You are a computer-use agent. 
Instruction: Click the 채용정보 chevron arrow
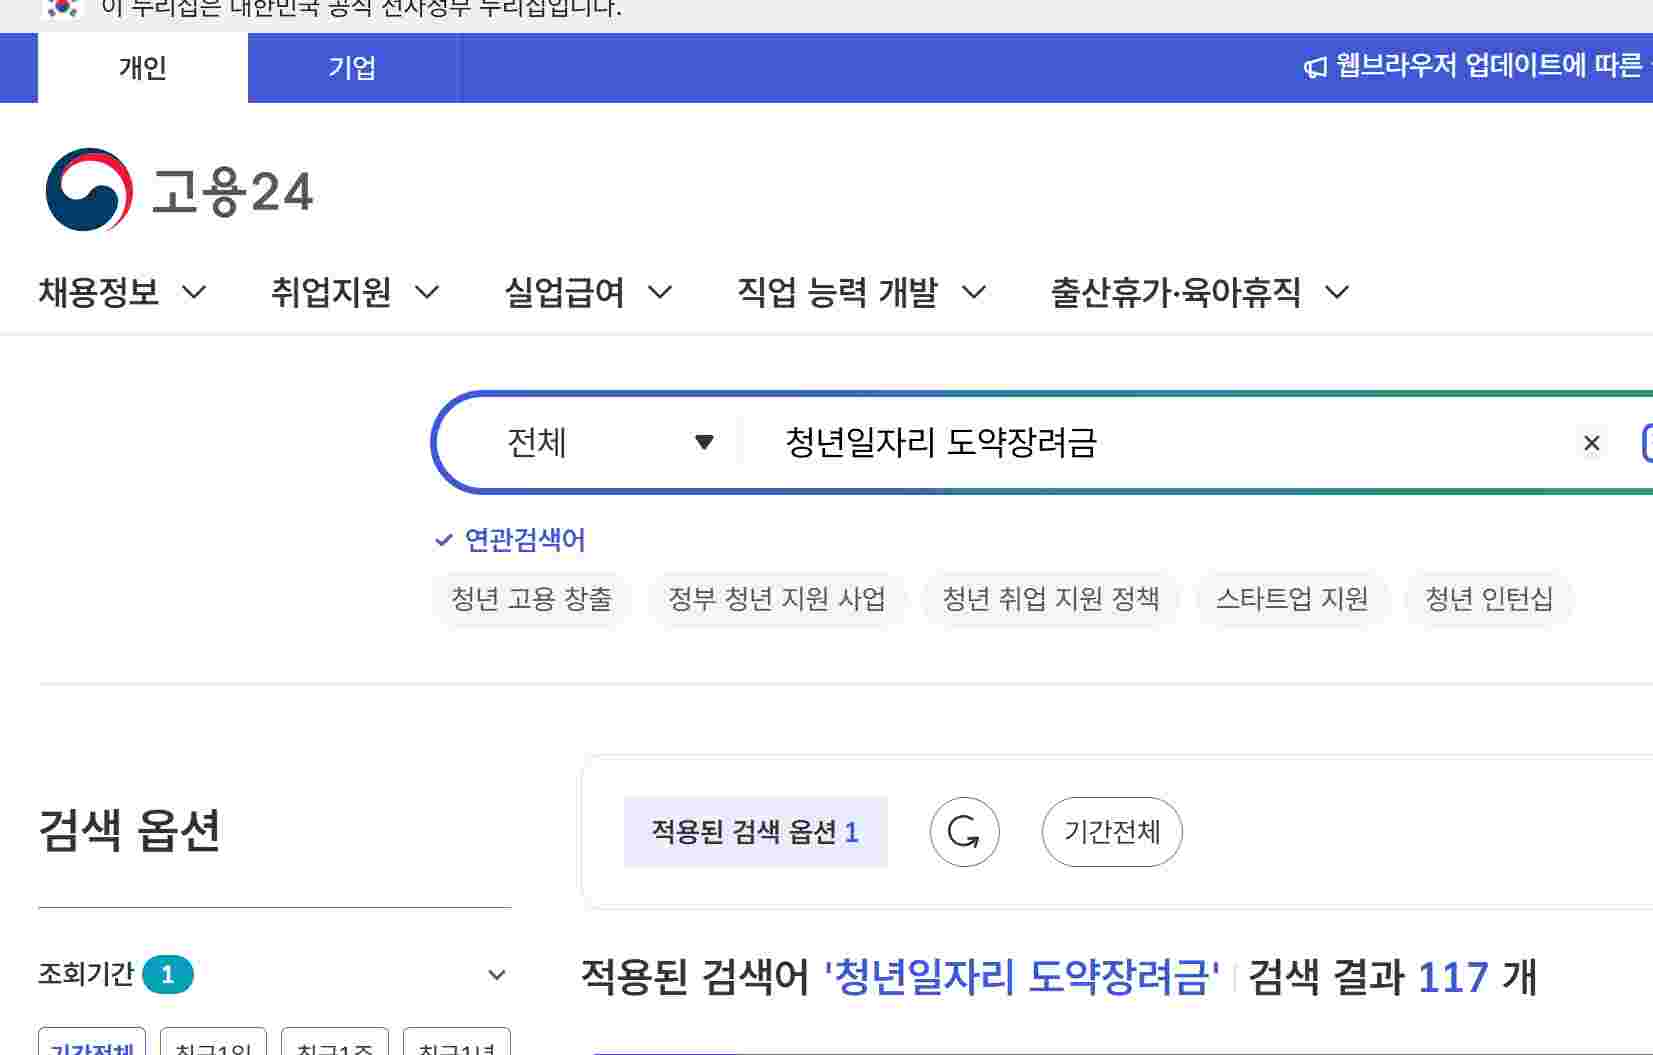click(194, 293)
